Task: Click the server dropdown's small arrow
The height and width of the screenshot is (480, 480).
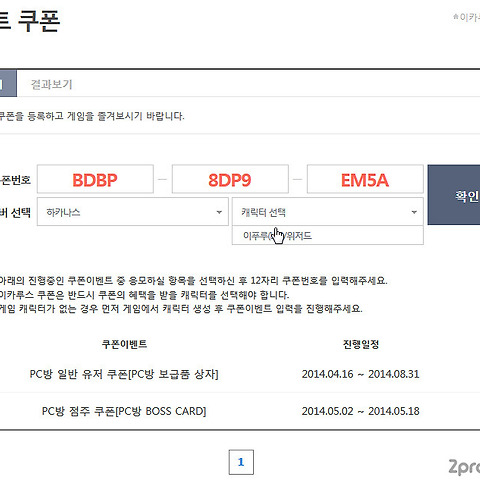Action: (x=219, y=212)
